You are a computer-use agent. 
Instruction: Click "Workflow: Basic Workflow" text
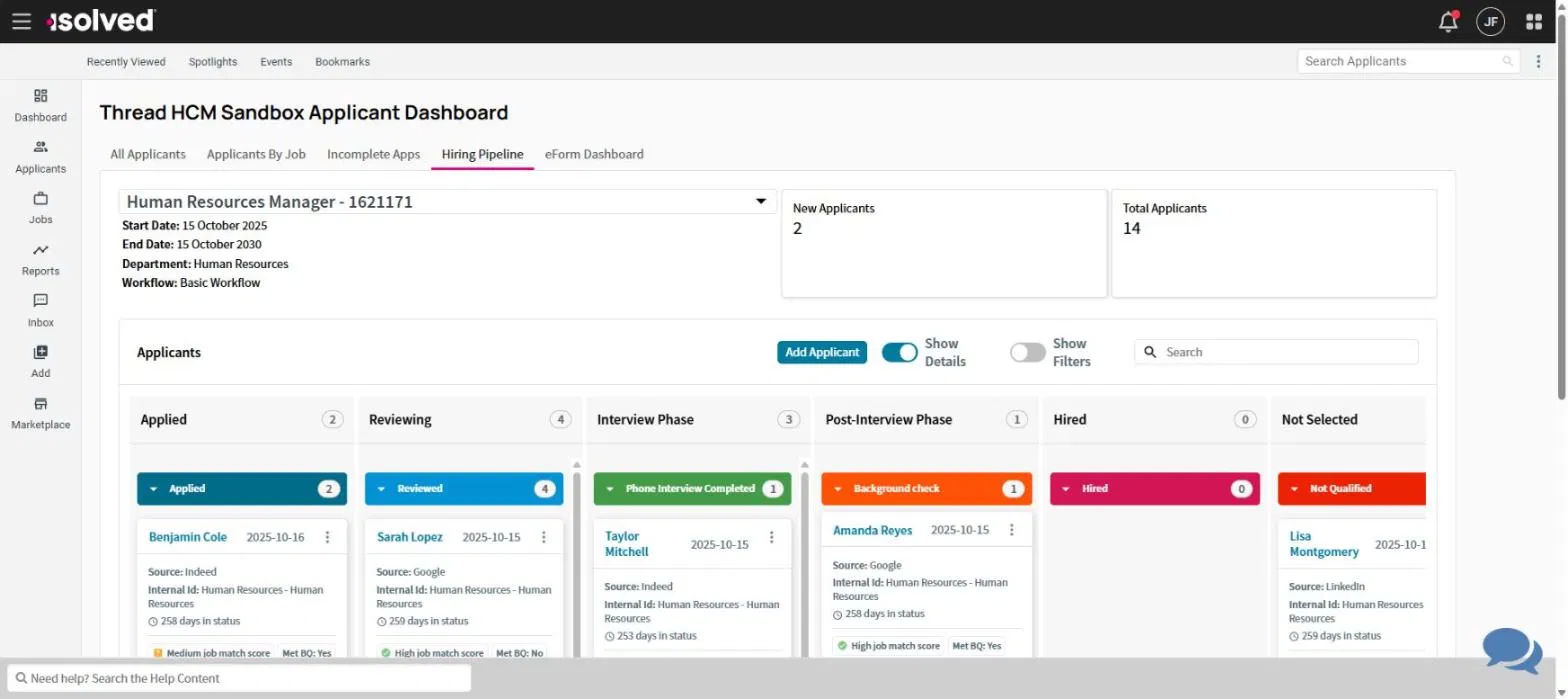coord(191,283)
